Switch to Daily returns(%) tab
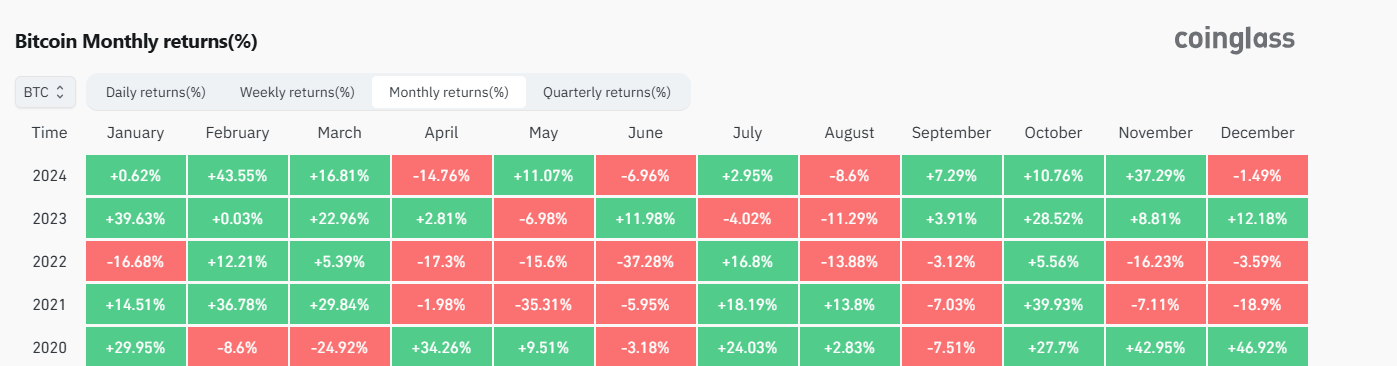The width and height of the screenshot is (1397, 366). (x=156, y=92)
